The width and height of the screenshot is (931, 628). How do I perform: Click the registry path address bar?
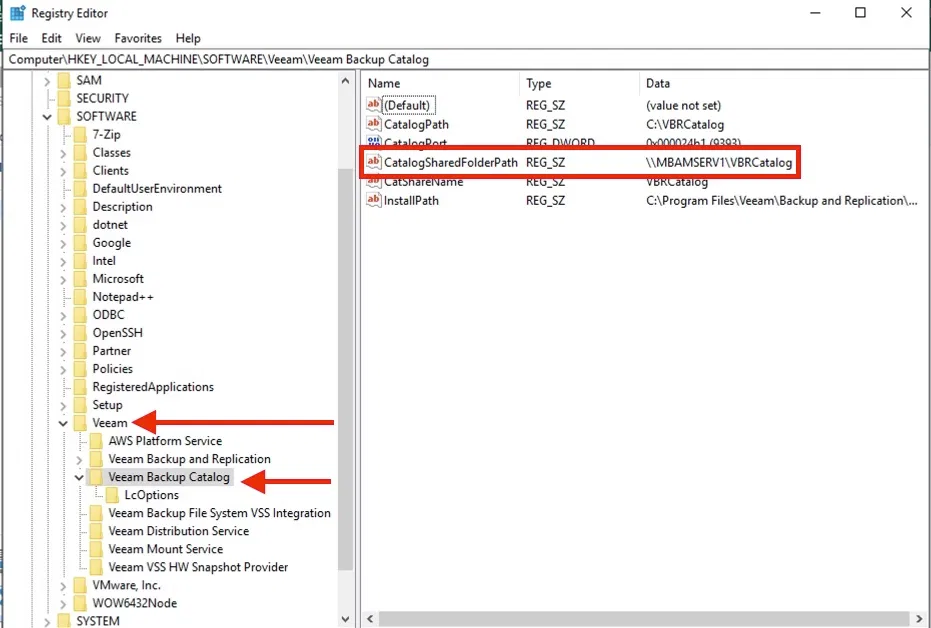466,59
